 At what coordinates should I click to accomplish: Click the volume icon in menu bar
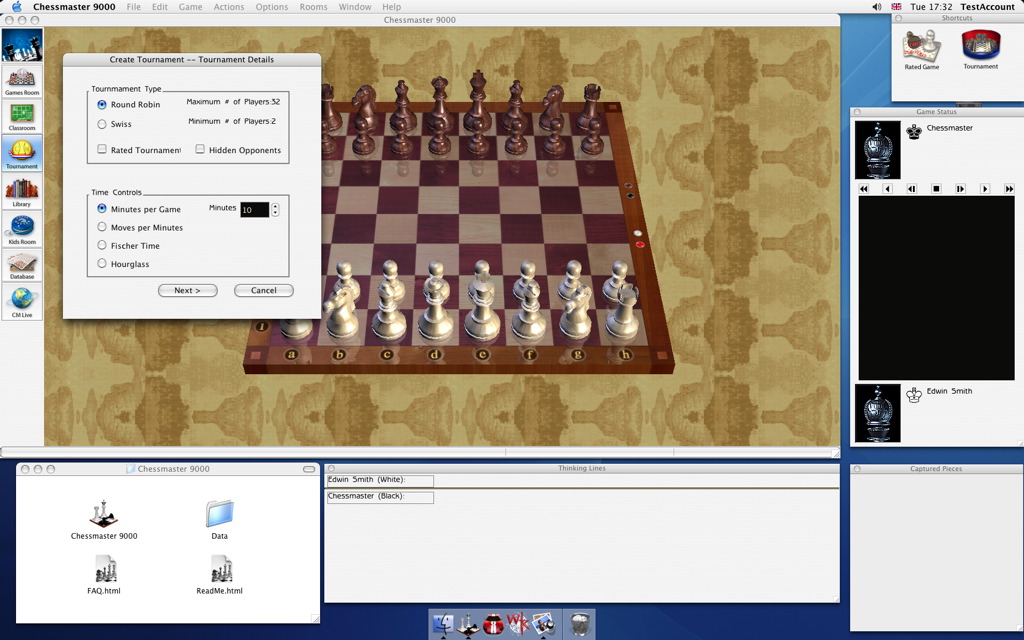point(876,7)
